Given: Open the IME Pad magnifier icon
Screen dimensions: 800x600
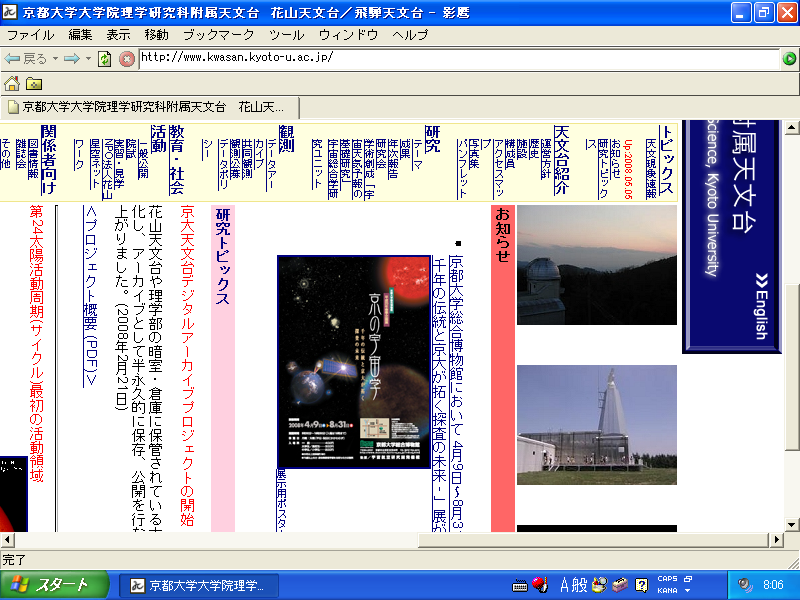Looking at the screenshot, I should (599, 585).
